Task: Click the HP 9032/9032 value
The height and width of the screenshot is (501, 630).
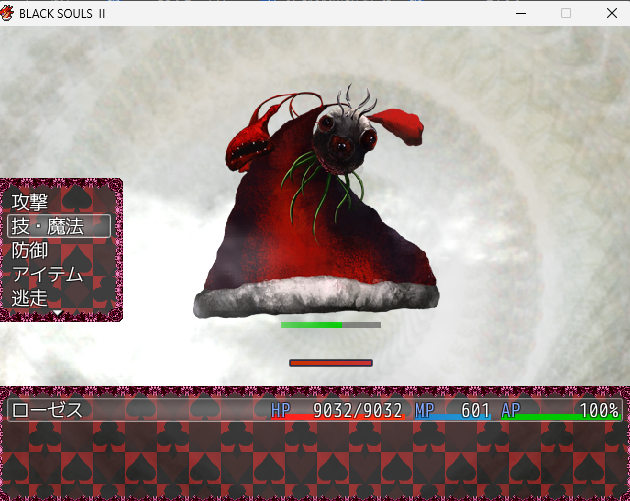Action: coord(337,411)
